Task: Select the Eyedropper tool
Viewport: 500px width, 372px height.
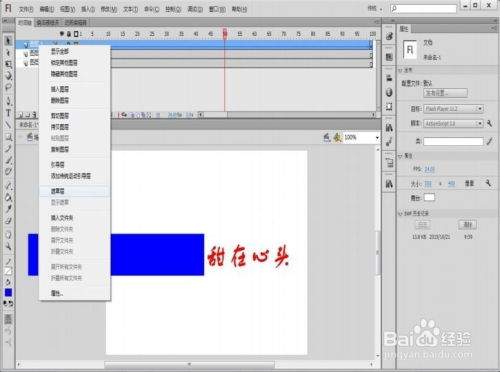Action: [8, 209]
